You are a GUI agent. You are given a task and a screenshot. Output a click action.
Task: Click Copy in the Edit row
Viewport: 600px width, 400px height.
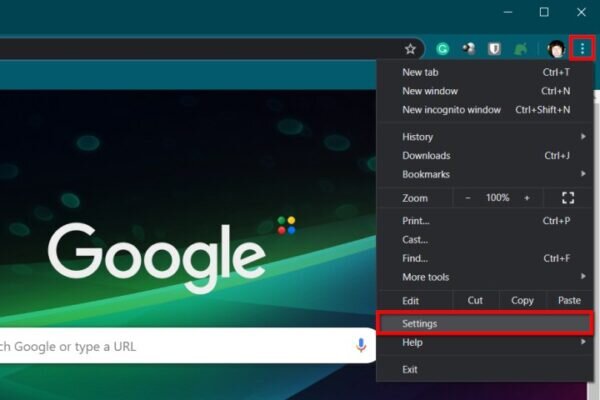(x=522, y=300)
